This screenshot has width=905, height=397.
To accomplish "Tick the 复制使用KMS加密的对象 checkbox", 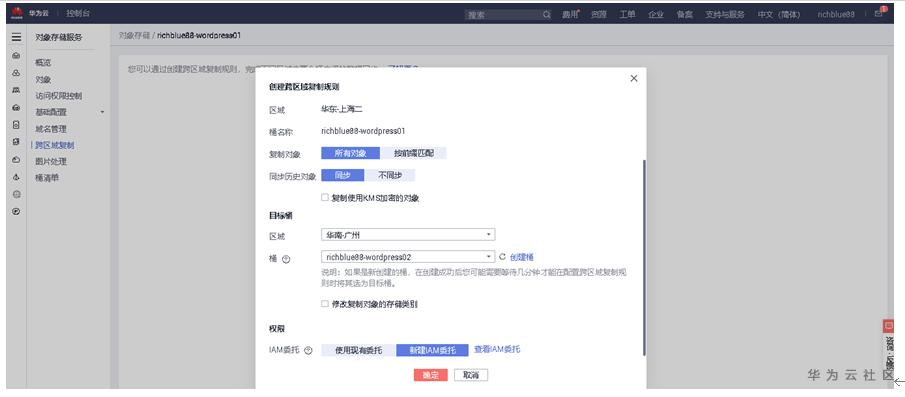I will pos(325,198).
